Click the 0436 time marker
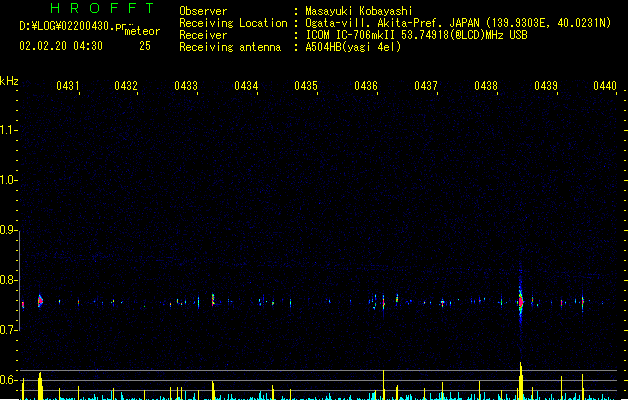This screenshot has width=629, height=400. click(366, 86)
